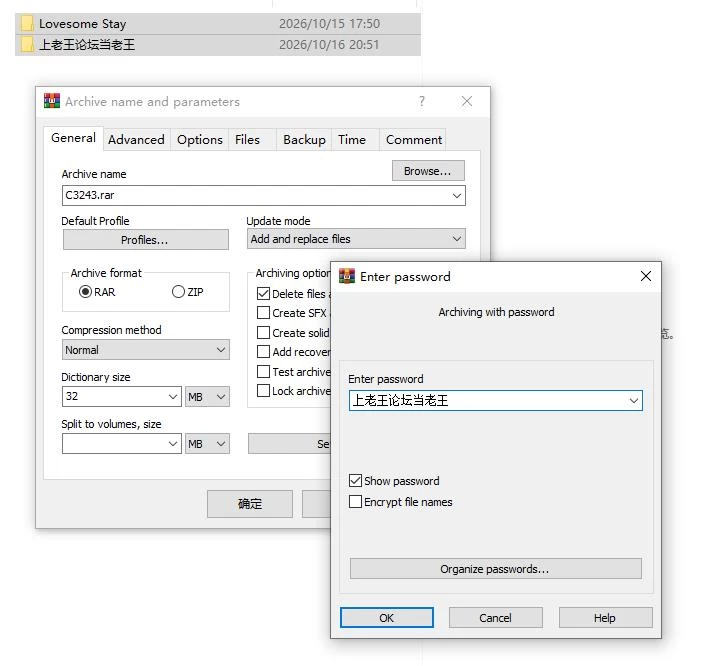Open the Split to volumes MB unit dropdown
Screen dimensions: 726x666
click(x=207, y=444)
